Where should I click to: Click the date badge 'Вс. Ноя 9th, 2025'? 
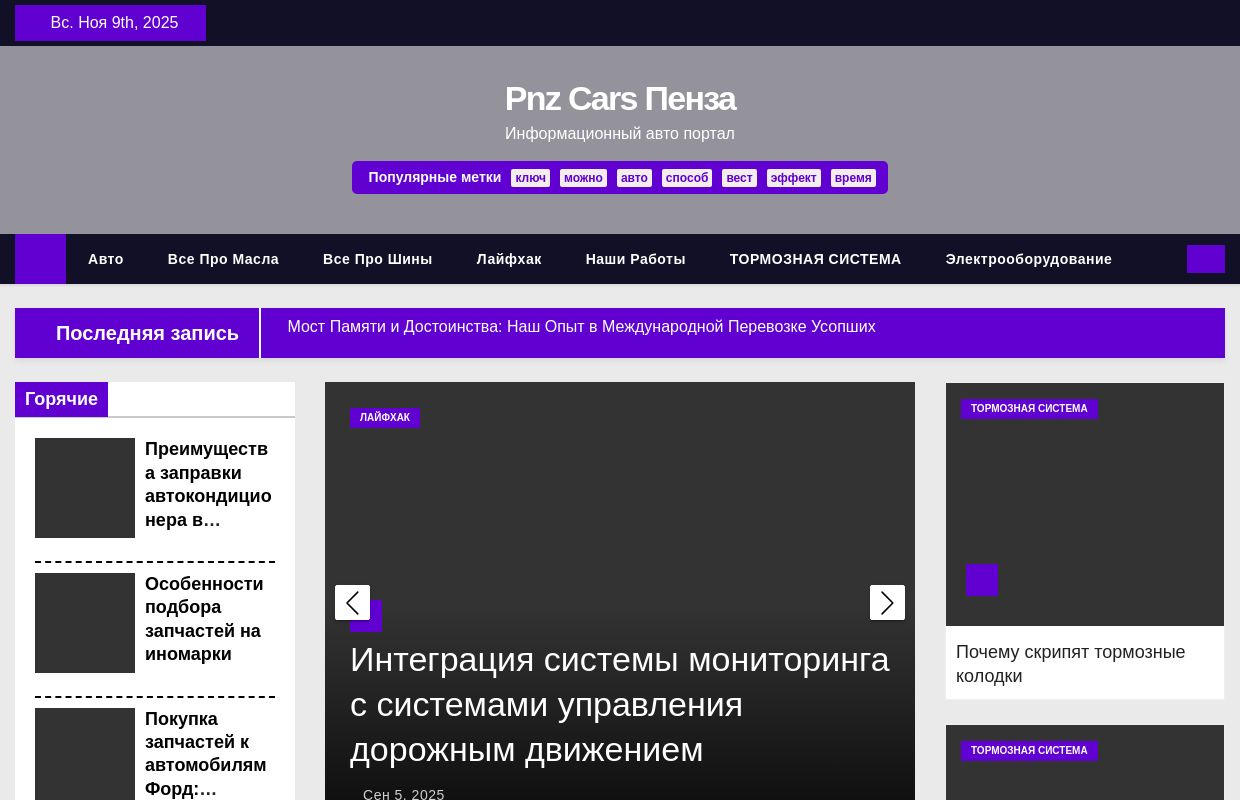coord(114,22)
